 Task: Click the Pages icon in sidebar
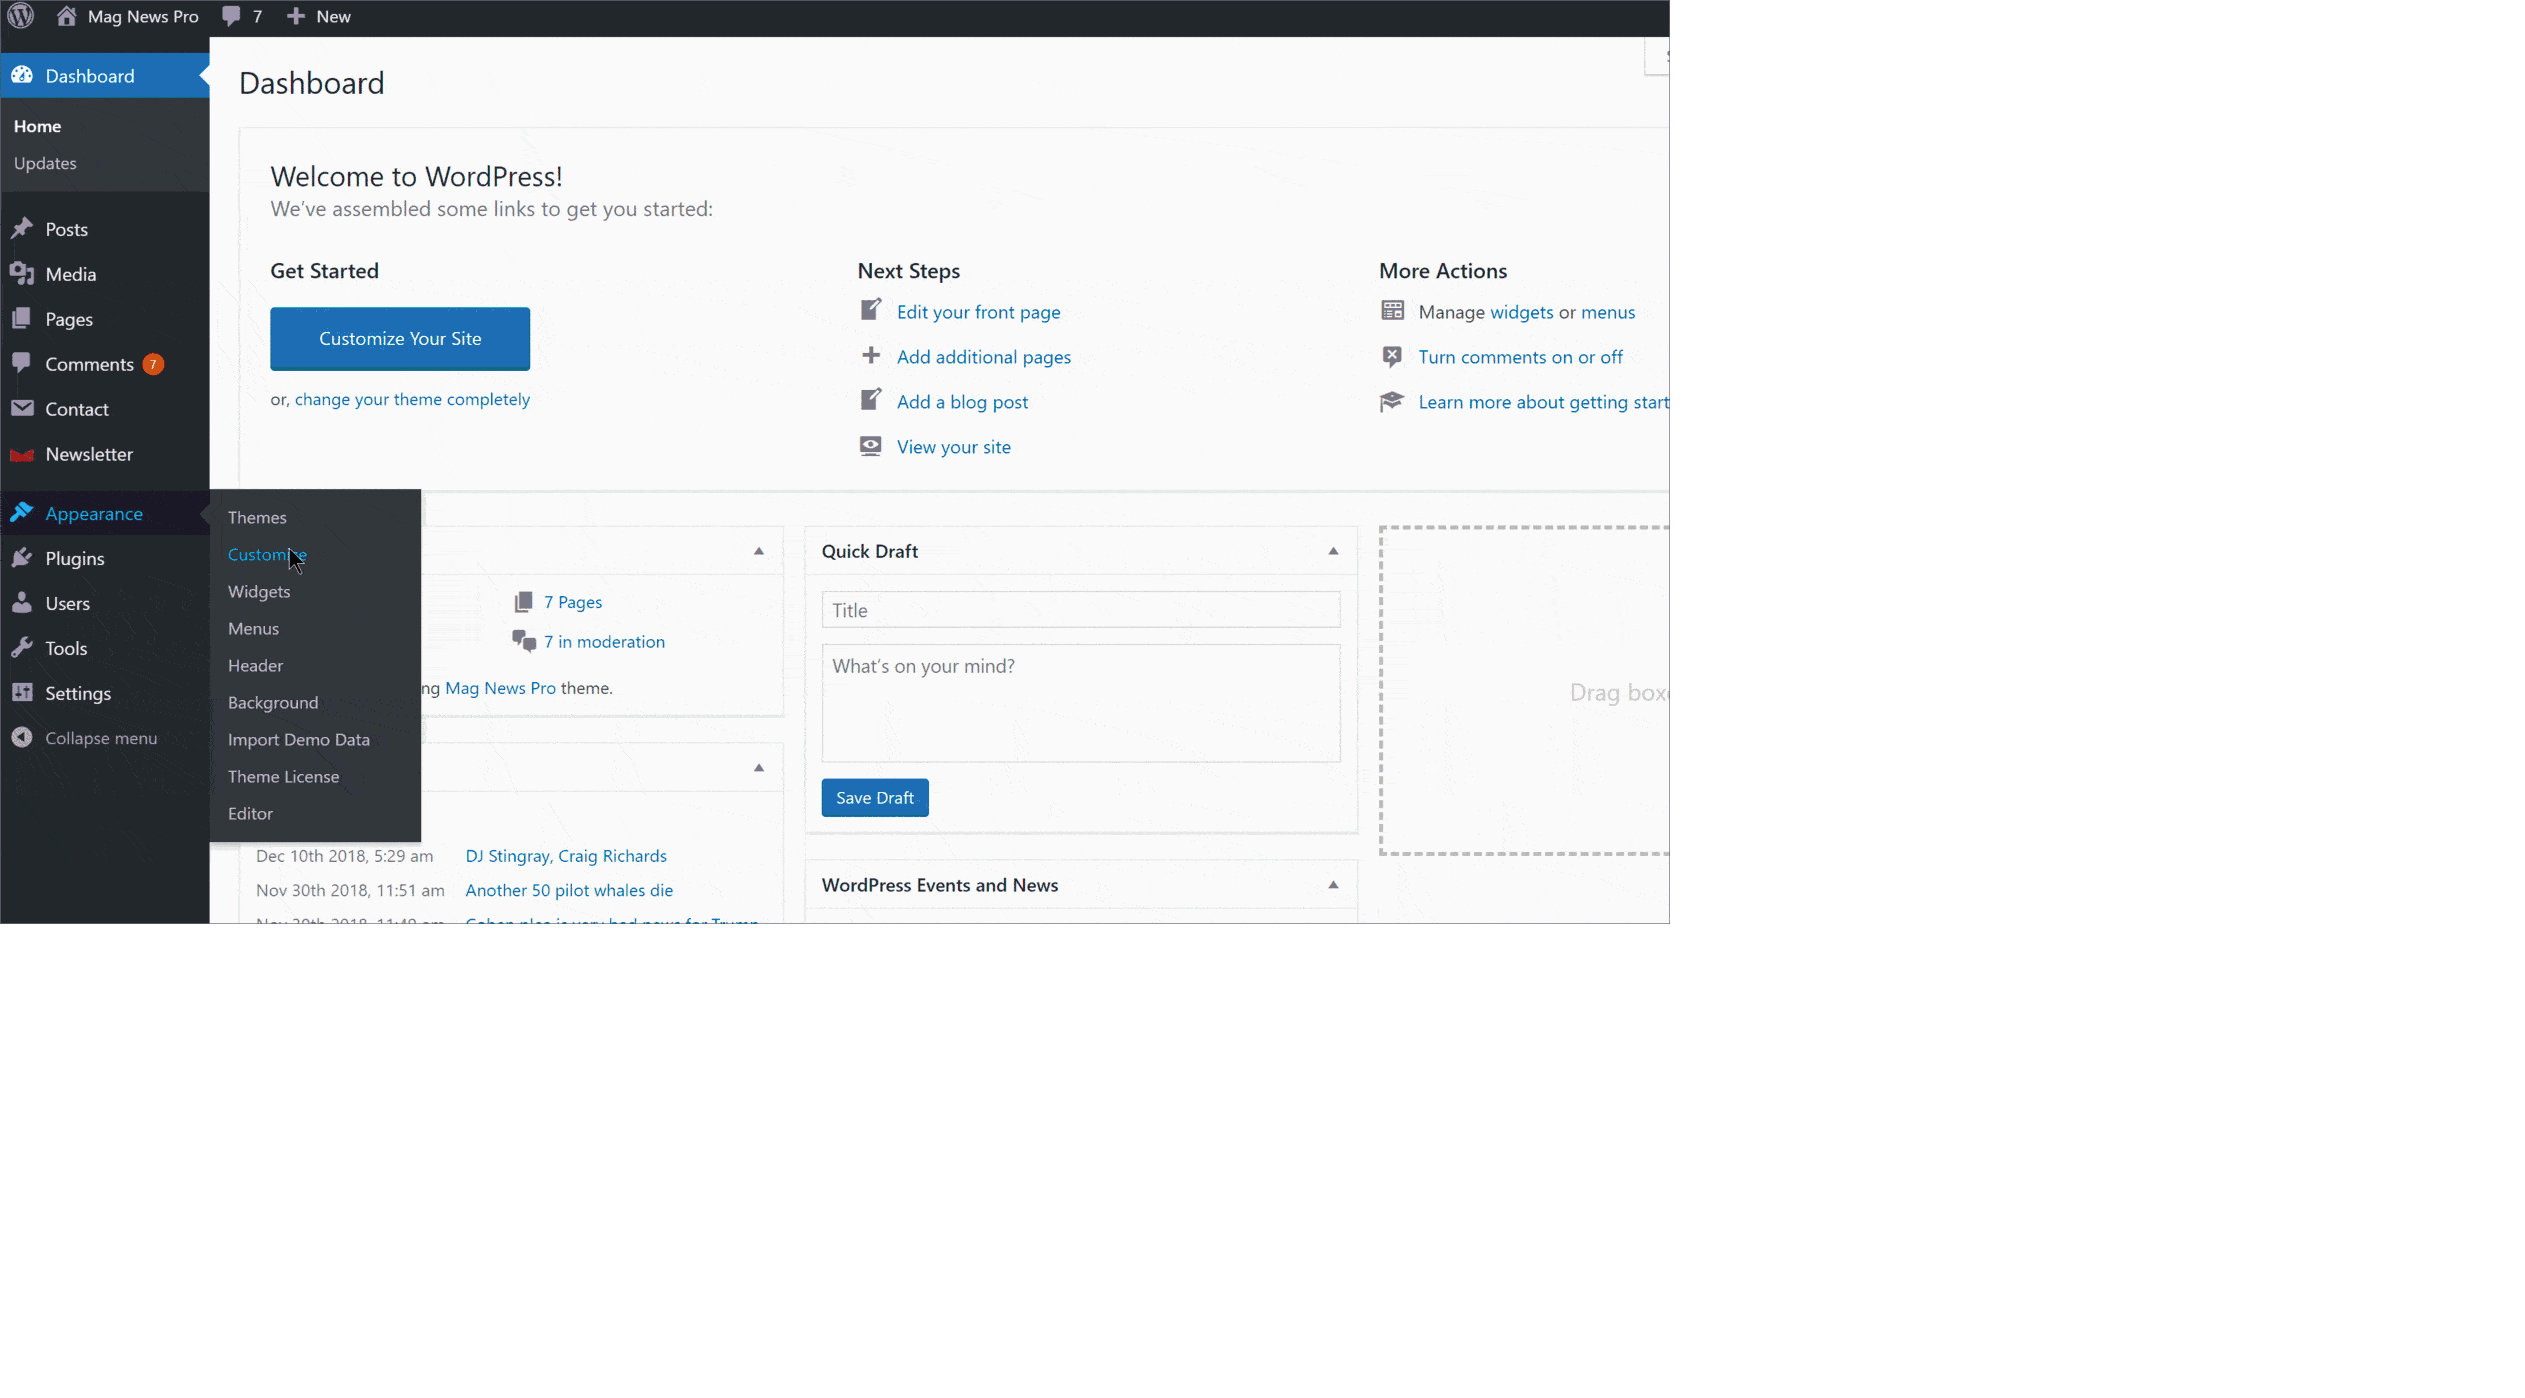(22, 318)
